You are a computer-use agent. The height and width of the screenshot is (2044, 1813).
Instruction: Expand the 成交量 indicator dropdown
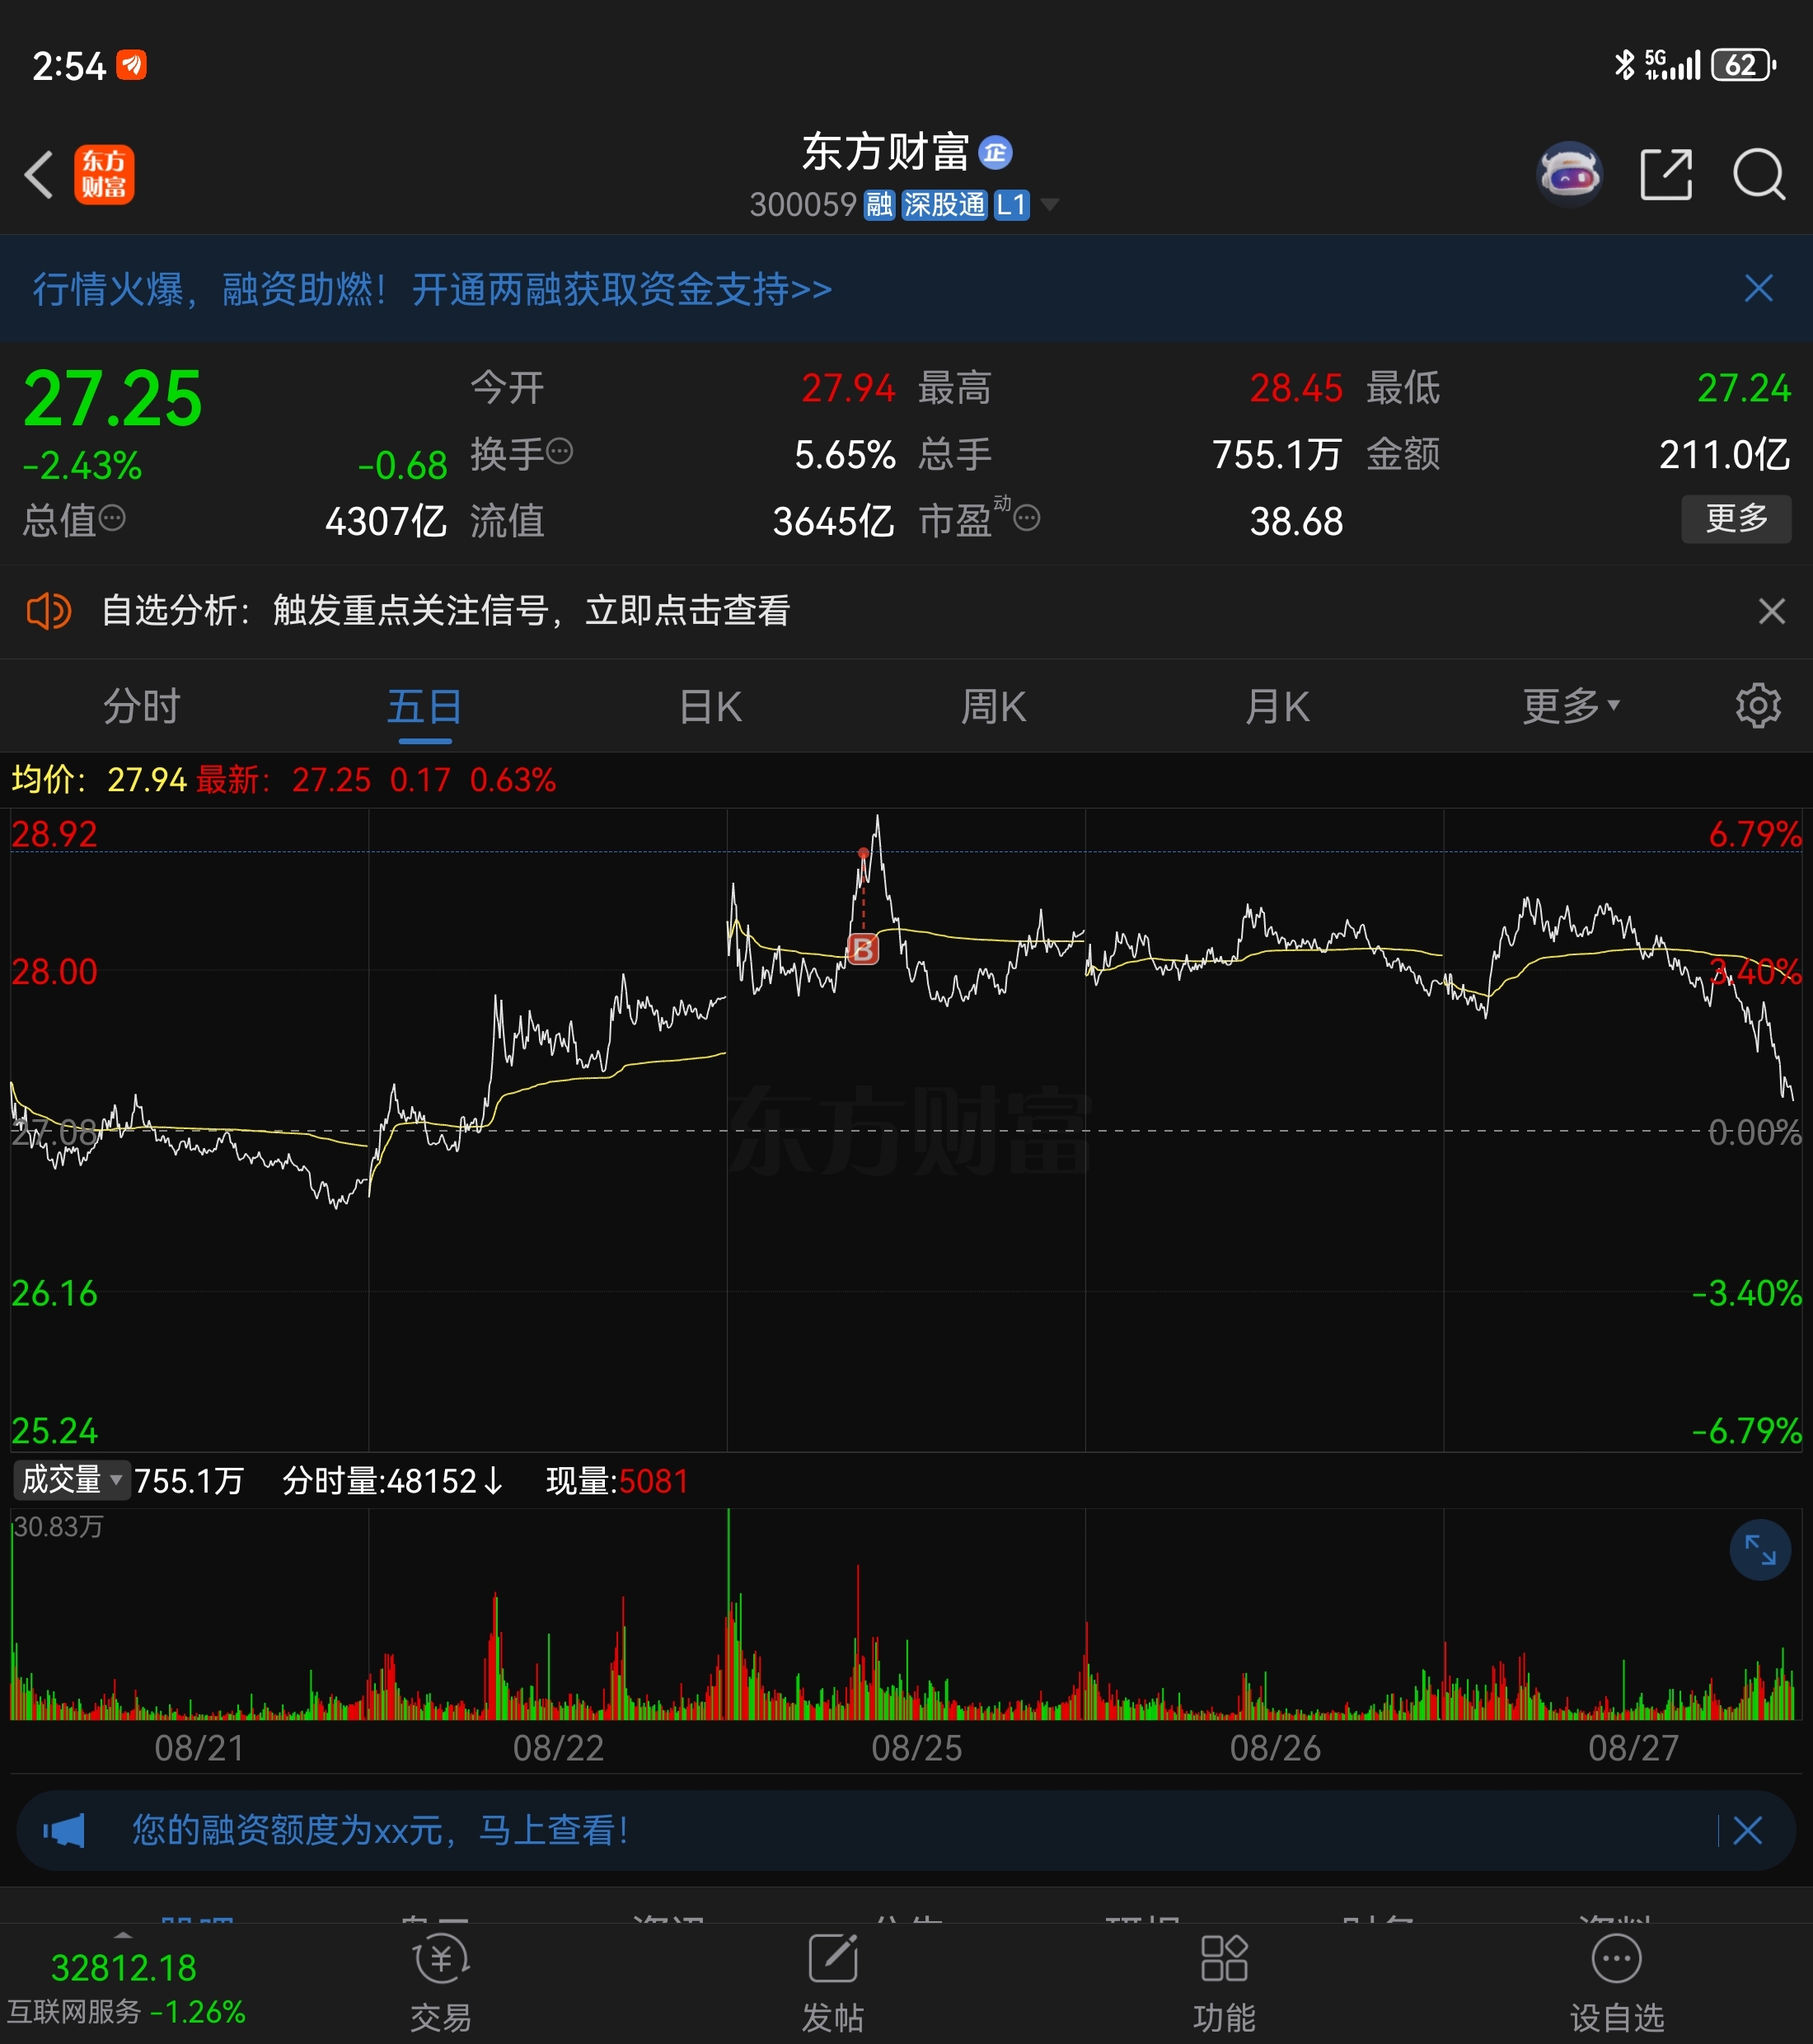[x=71, y=1480]
